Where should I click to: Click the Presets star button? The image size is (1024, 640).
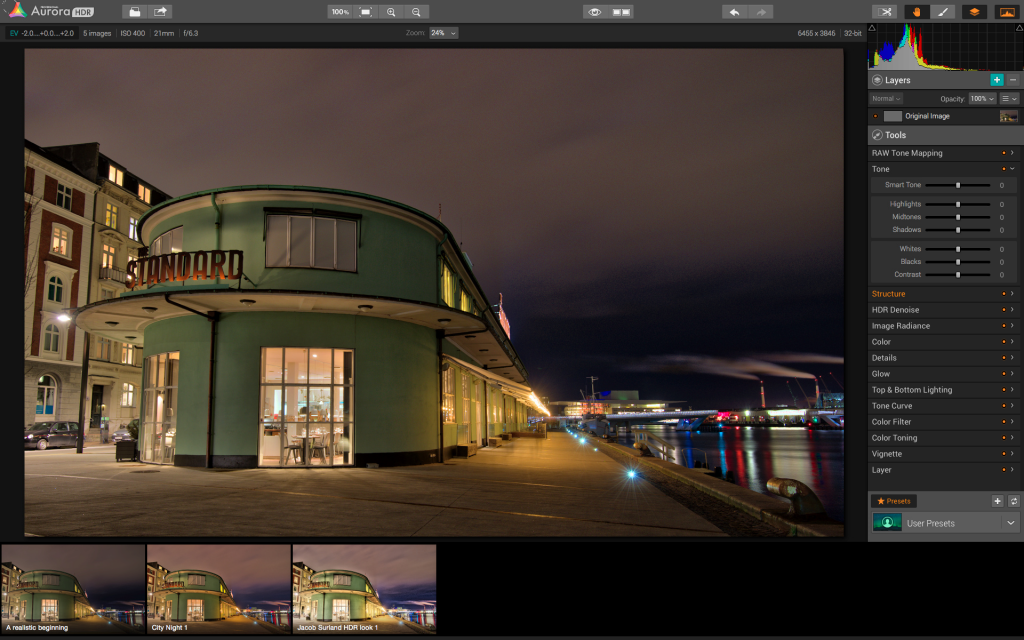click(x=894, y=501)
